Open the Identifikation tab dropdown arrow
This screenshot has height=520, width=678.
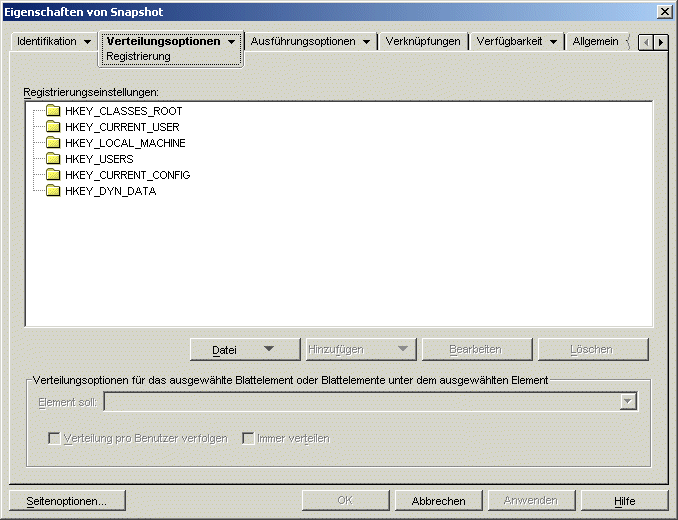pyautogui.click(x=87, y=42)
